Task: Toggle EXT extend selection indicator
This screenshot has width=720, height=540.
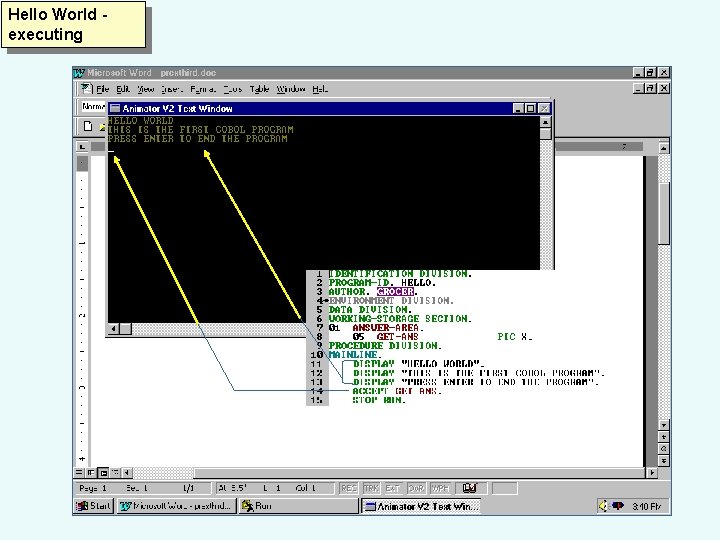Action: [x=393, y=488]
